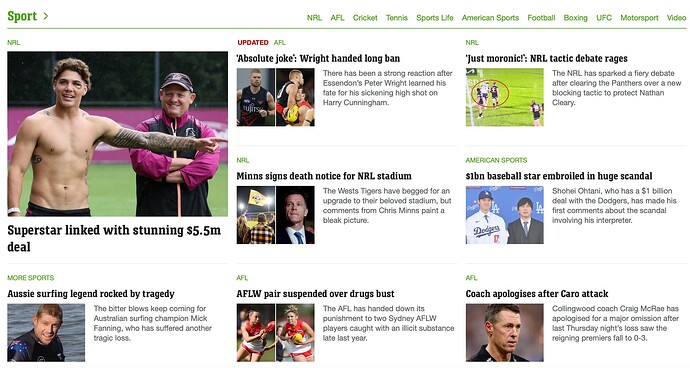Open the Aussie surfing legend rocked by tragedy article
The height and width of the screenshot is (368, 690).
pos(91,294)
